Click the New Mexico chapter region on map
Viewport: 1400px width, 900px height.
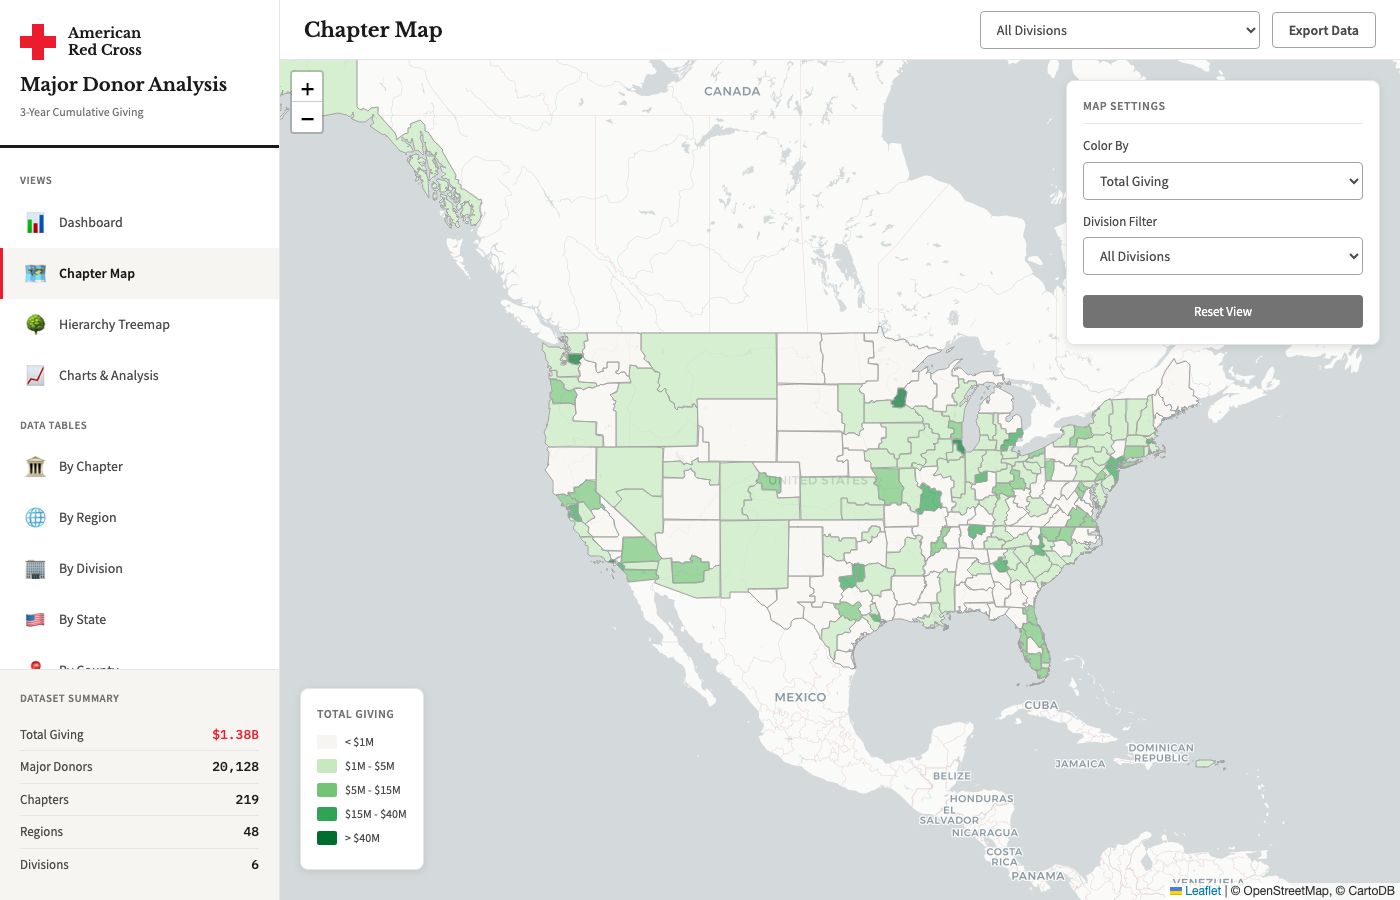(x=754, y=557)
